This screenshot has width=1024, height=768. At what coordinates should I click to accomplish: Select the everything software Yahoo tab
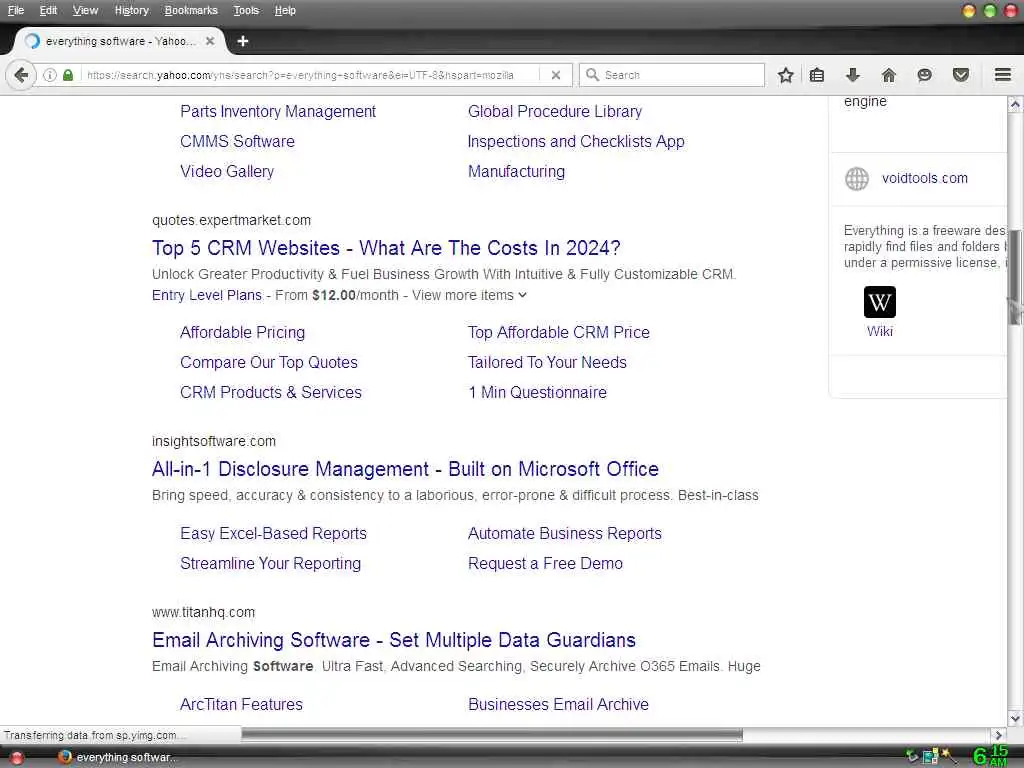point(119,41)
